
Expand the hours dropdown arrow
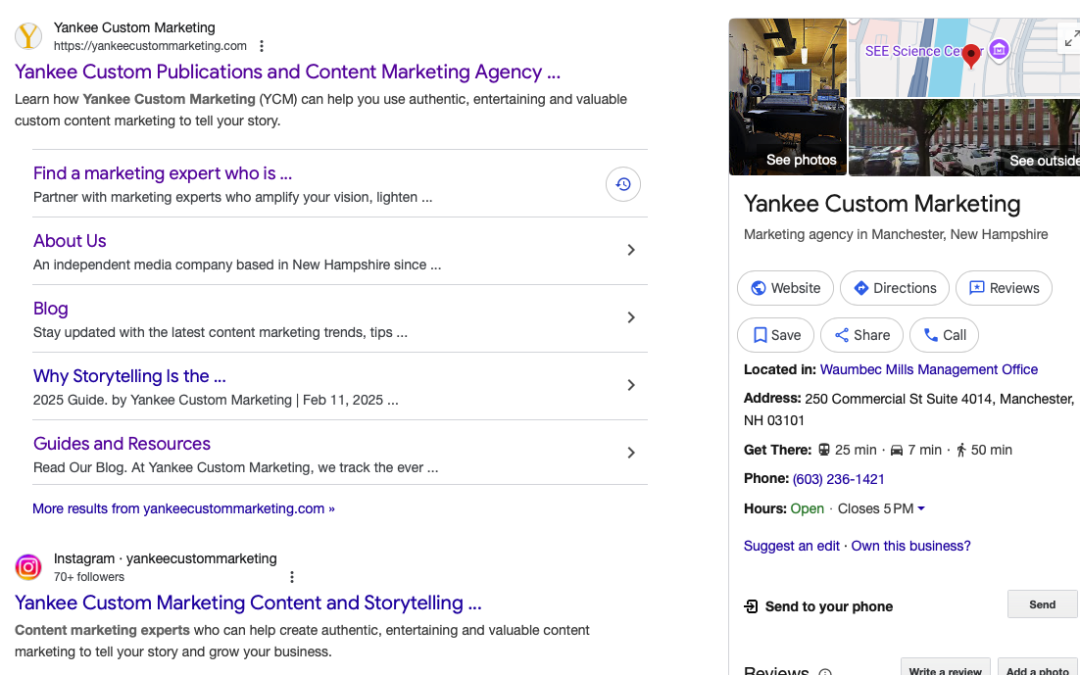coord(921,508)
